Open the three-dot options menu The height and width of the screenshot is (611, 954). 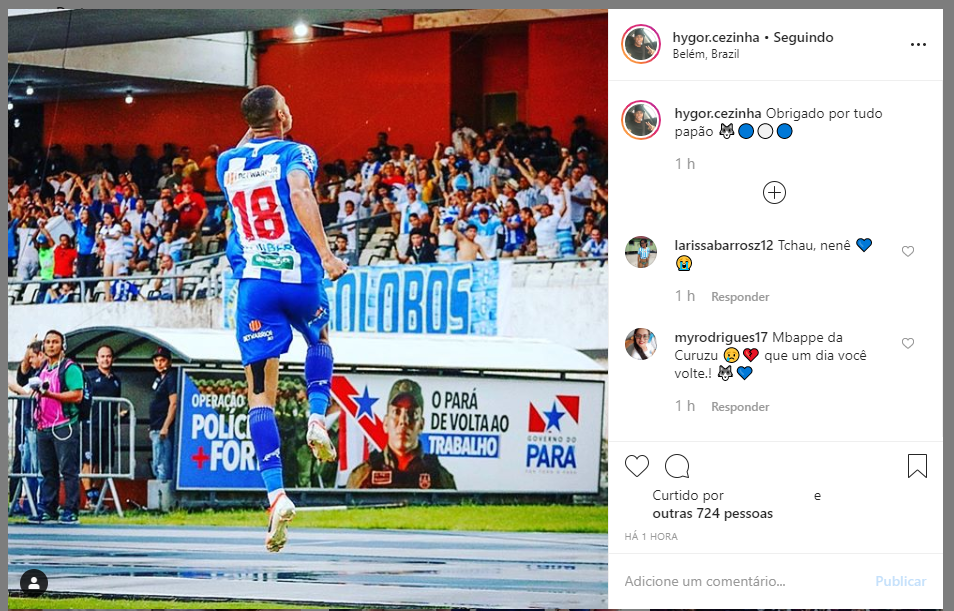[x=918, y=44]
